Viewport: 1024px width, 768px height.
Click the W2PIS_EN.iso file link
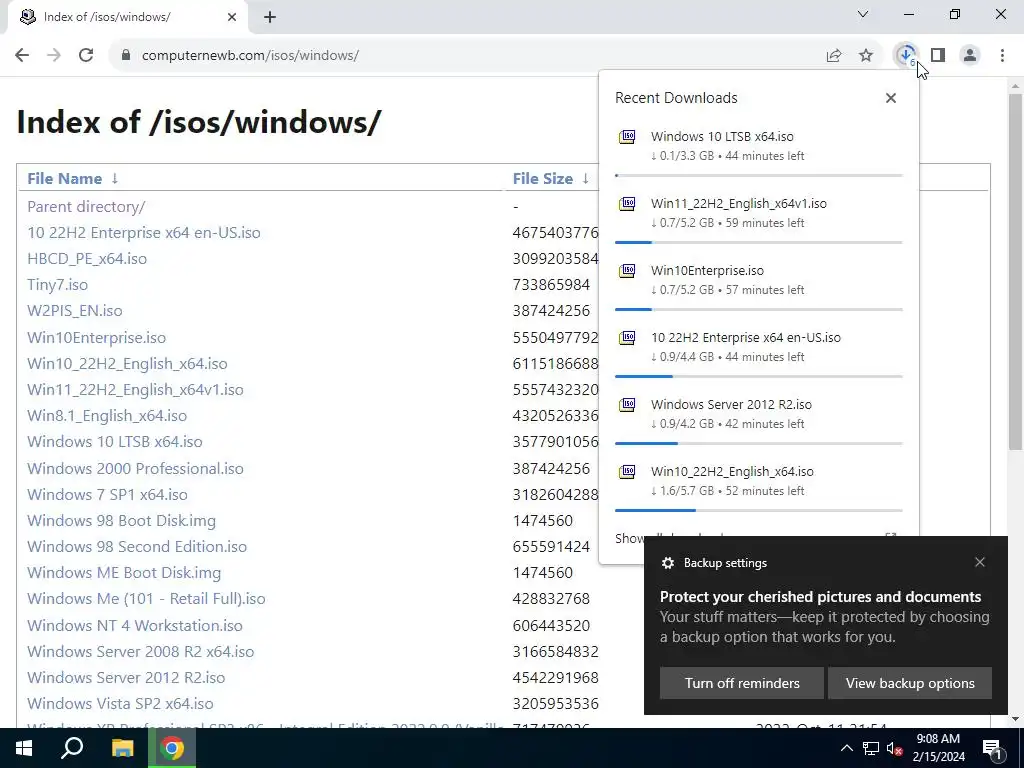click(x=74, y=311)
